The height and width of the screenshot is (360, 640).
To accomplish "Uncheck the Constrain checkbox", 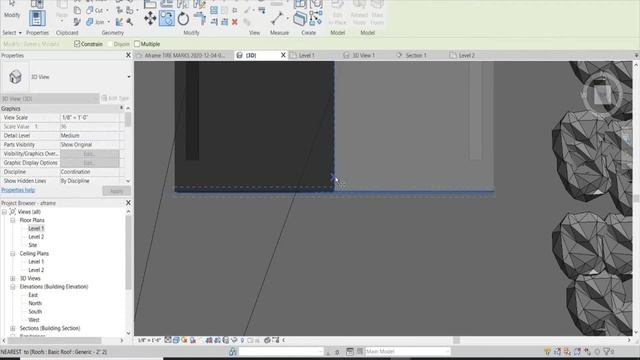I will click(x=77, y=44).
